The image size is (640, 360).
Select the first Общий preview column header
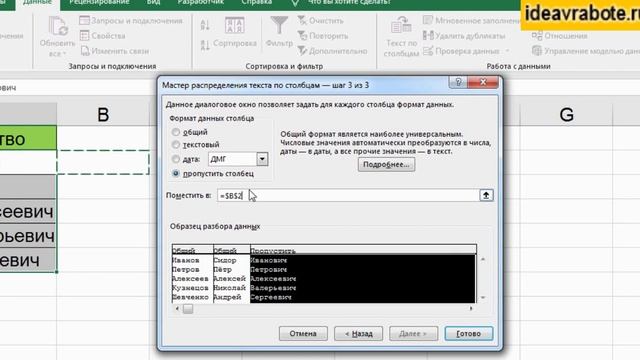click(192, 250)
